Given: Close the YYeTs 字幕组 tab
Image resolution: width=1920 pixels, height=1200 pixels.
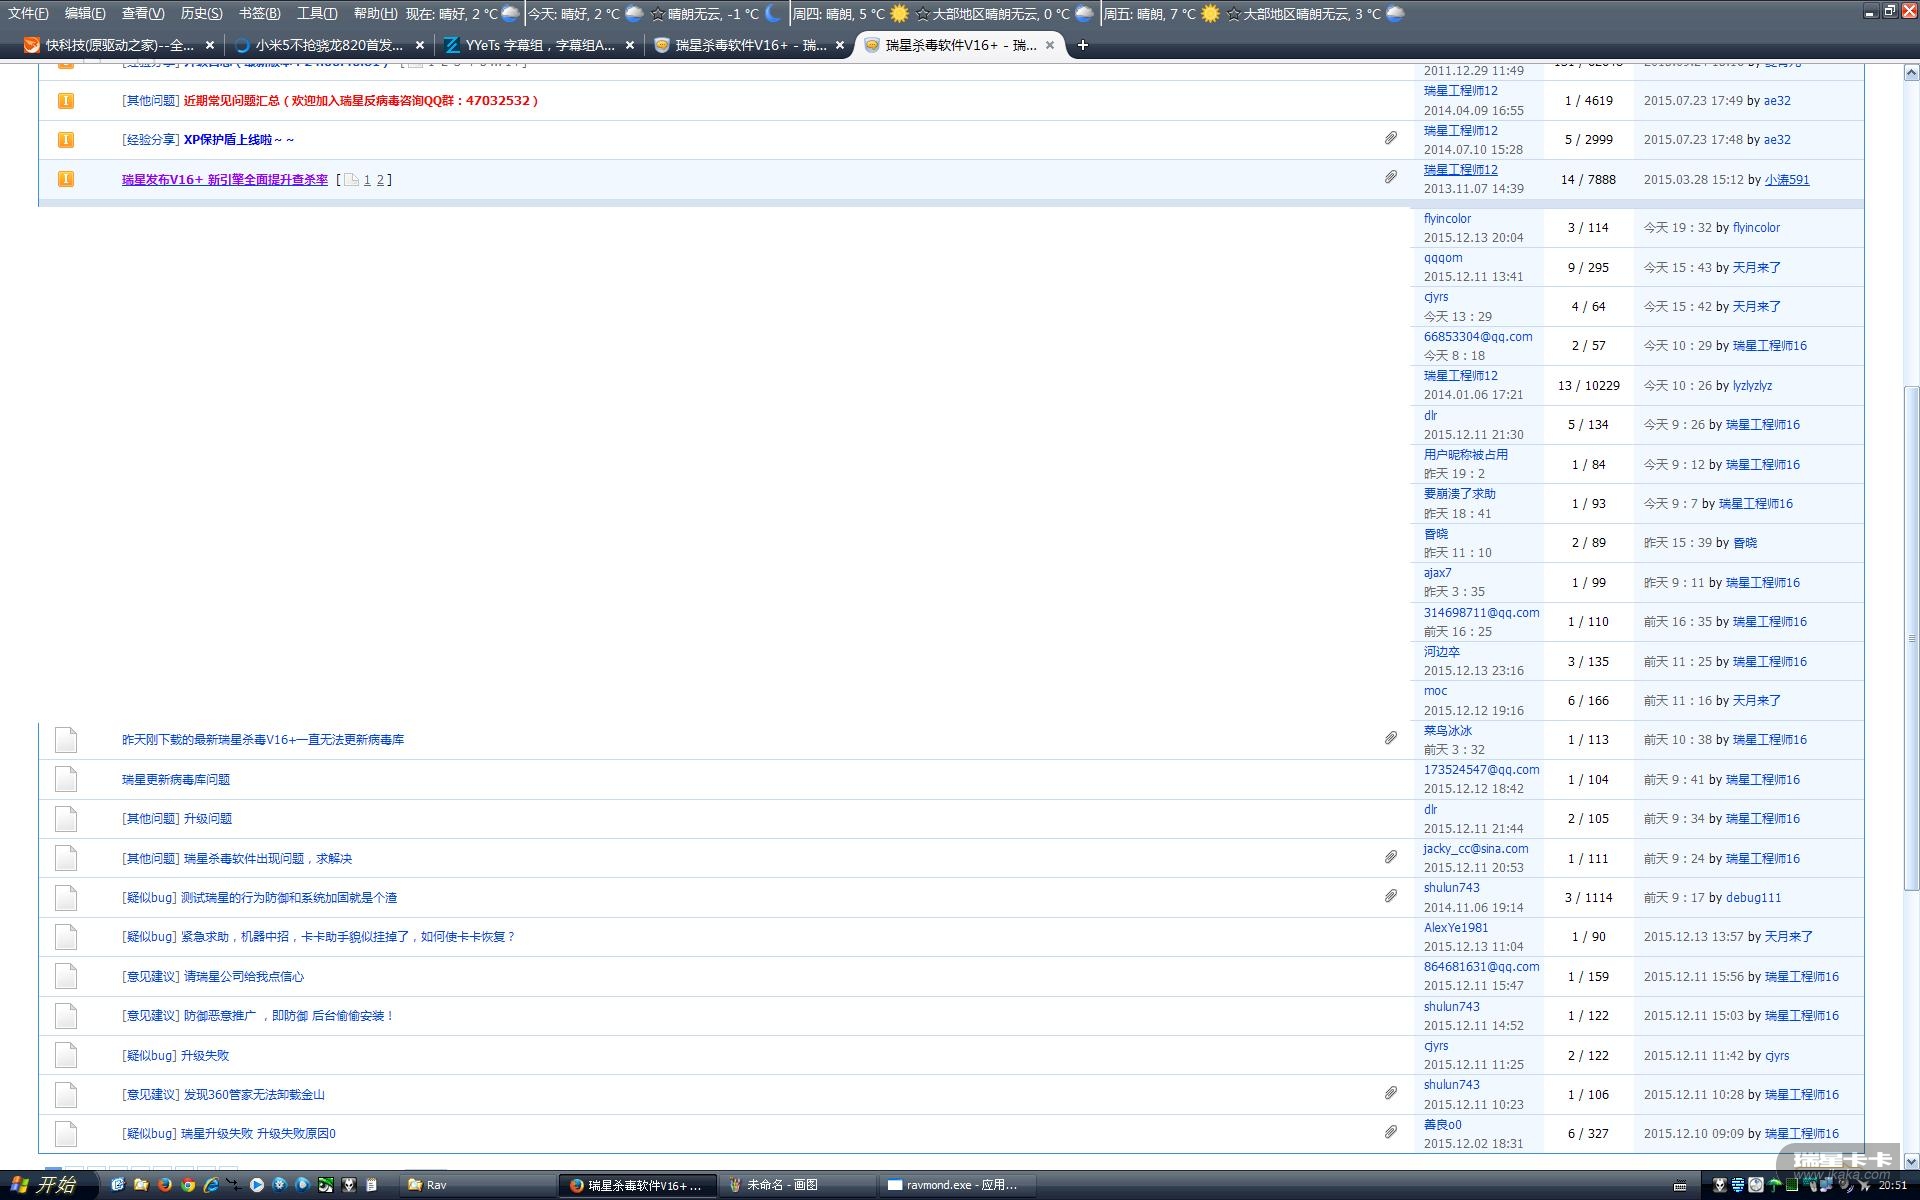Looking at the screenshot, I should (630, 45).
